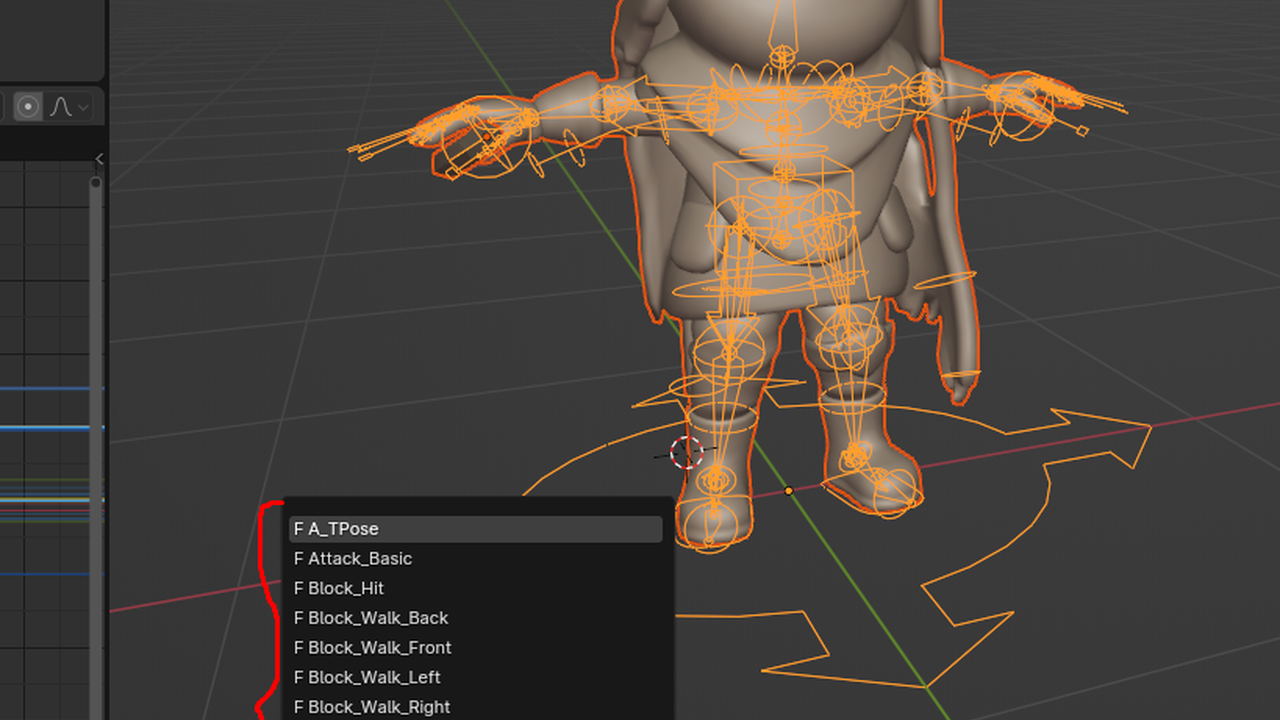Click the proportional editing circle icon
The image size is (1280, 720).
(x=28, y=106)
